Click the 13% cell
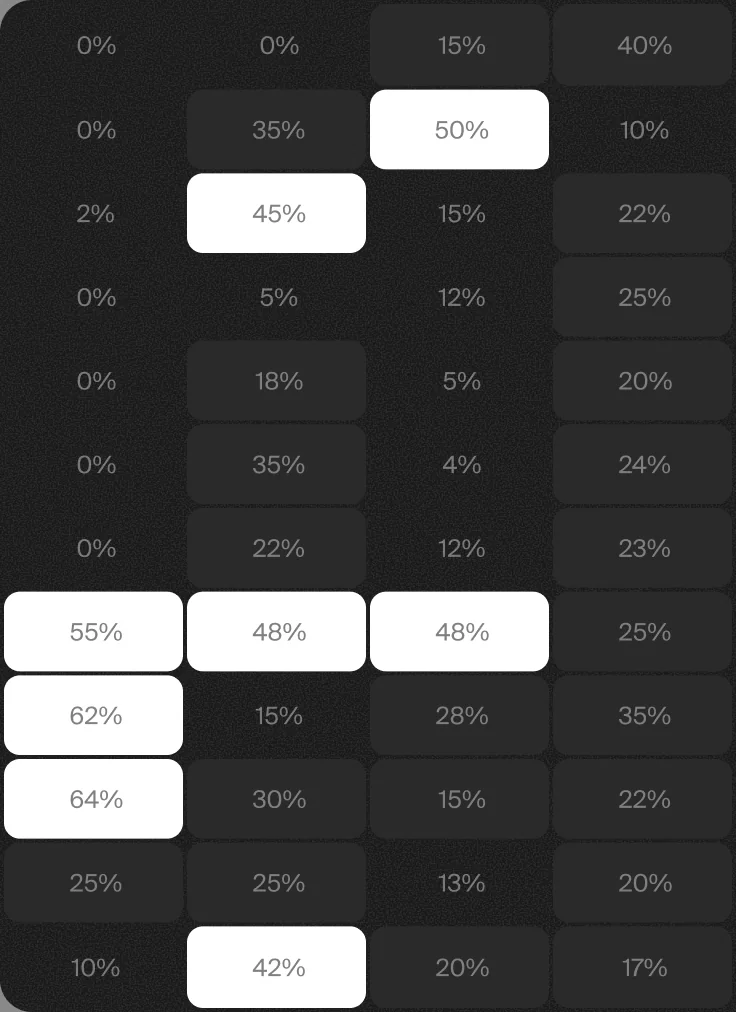This screenshot has height=1012, width=736. tap(459, 882)
